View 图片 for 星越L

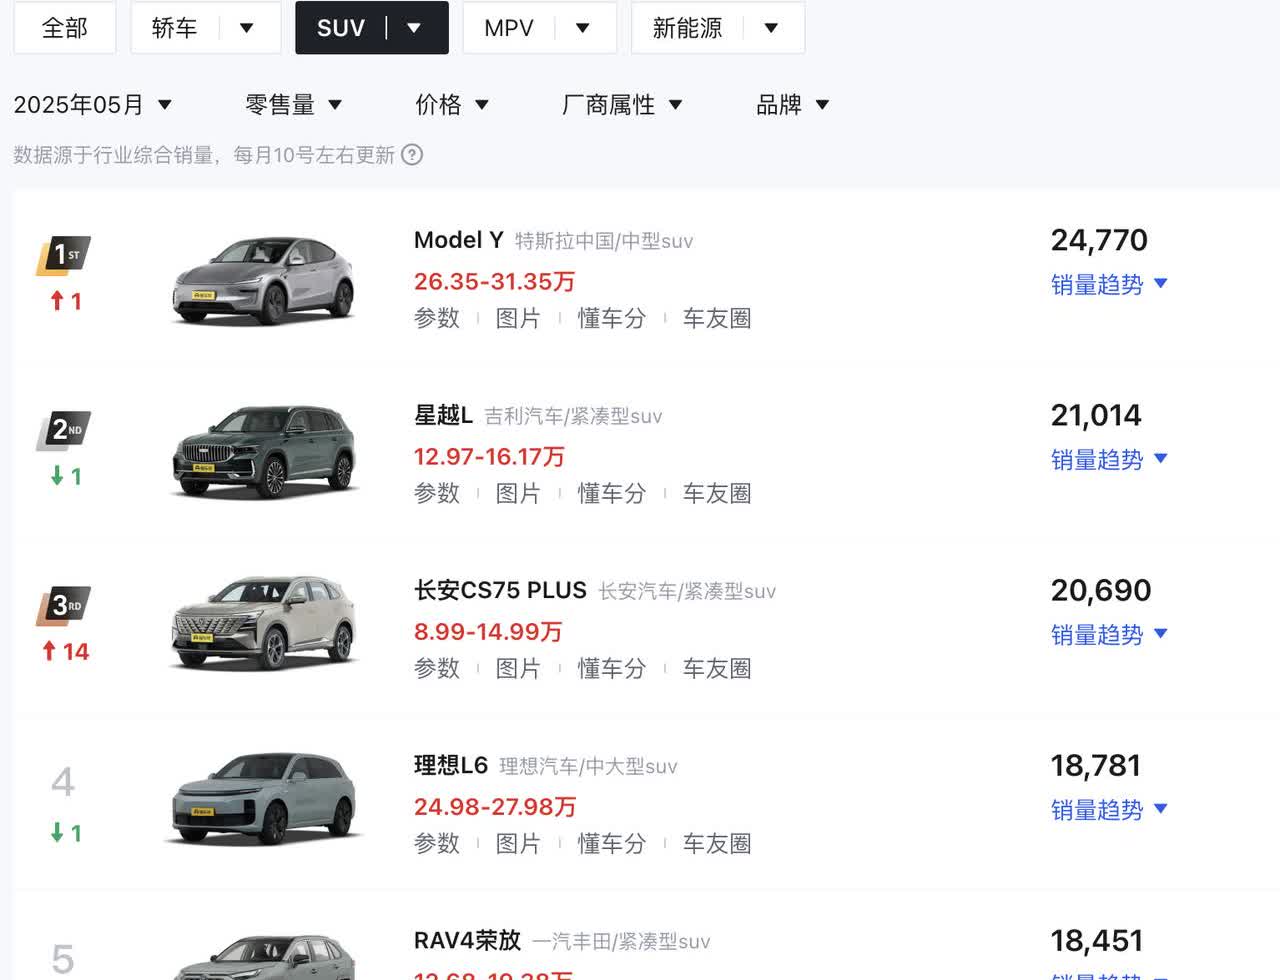(518, 493)
